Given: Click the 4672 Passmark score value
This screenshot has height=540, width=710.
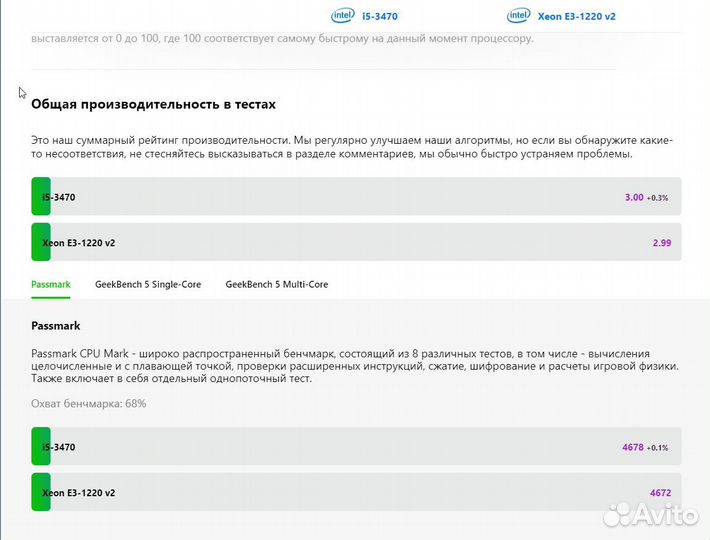Looking at the screenshot, I should coord(660,493).
